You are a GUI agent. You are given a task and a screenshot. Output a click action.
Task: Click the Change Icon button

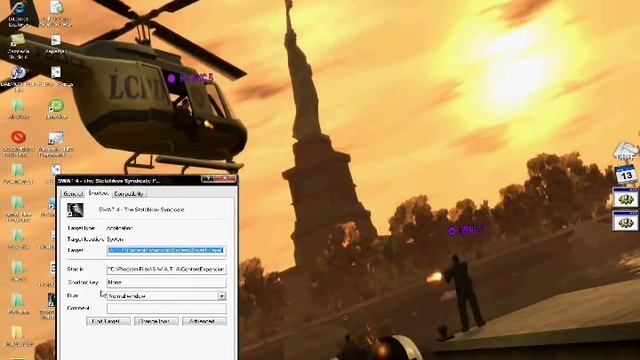[x=156, y=321]
